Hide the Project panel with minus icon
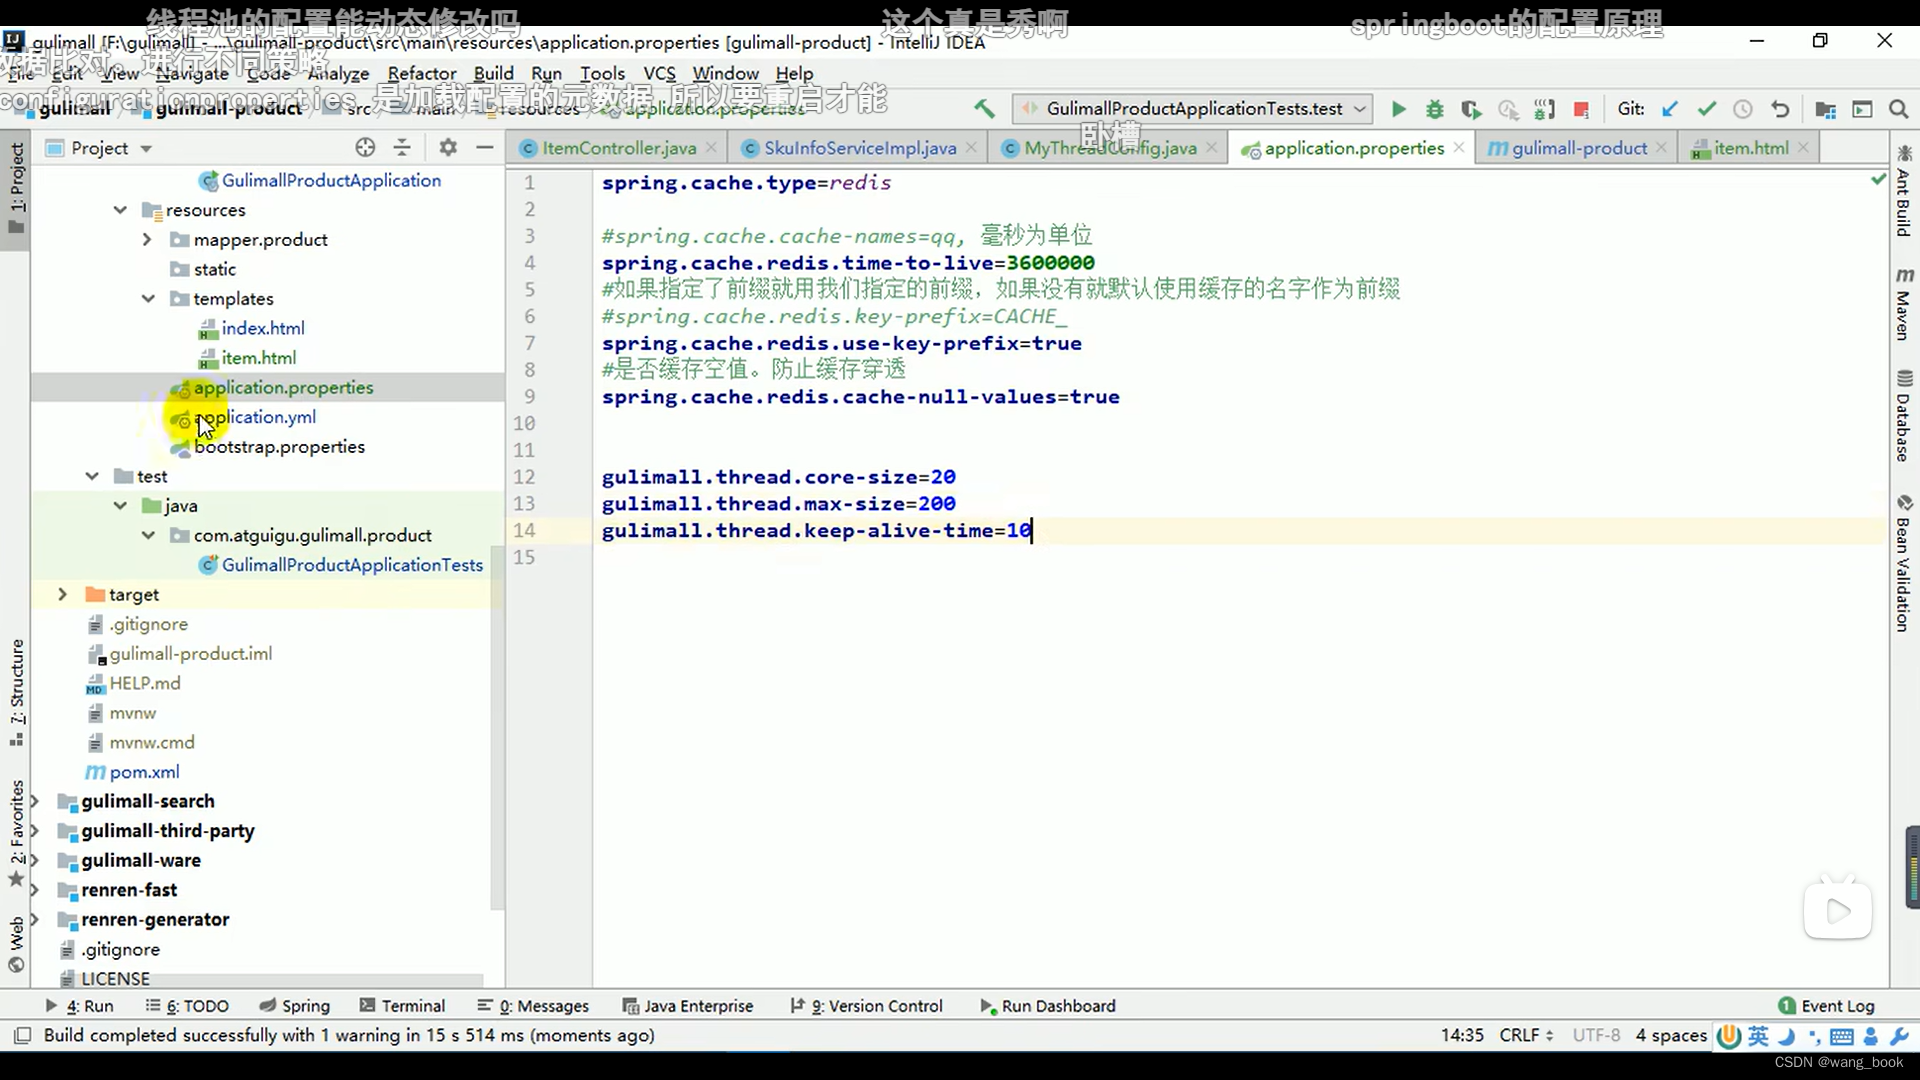Image resolution: width=1920 pixels, height=1080 pixels. [485, 148]
